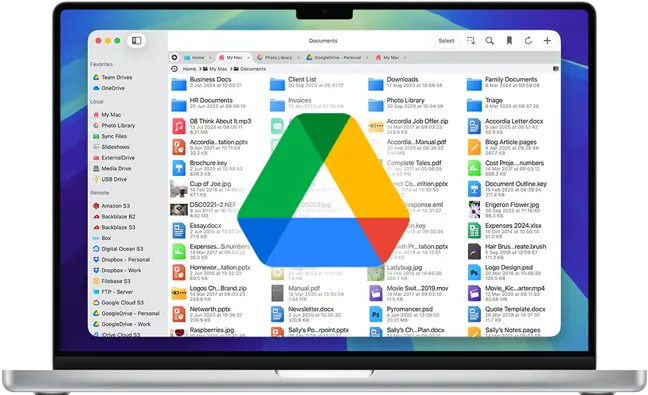Close the GoogleDrive - Personal tab
The image size is (648, 395).
(x=367, y=57)
